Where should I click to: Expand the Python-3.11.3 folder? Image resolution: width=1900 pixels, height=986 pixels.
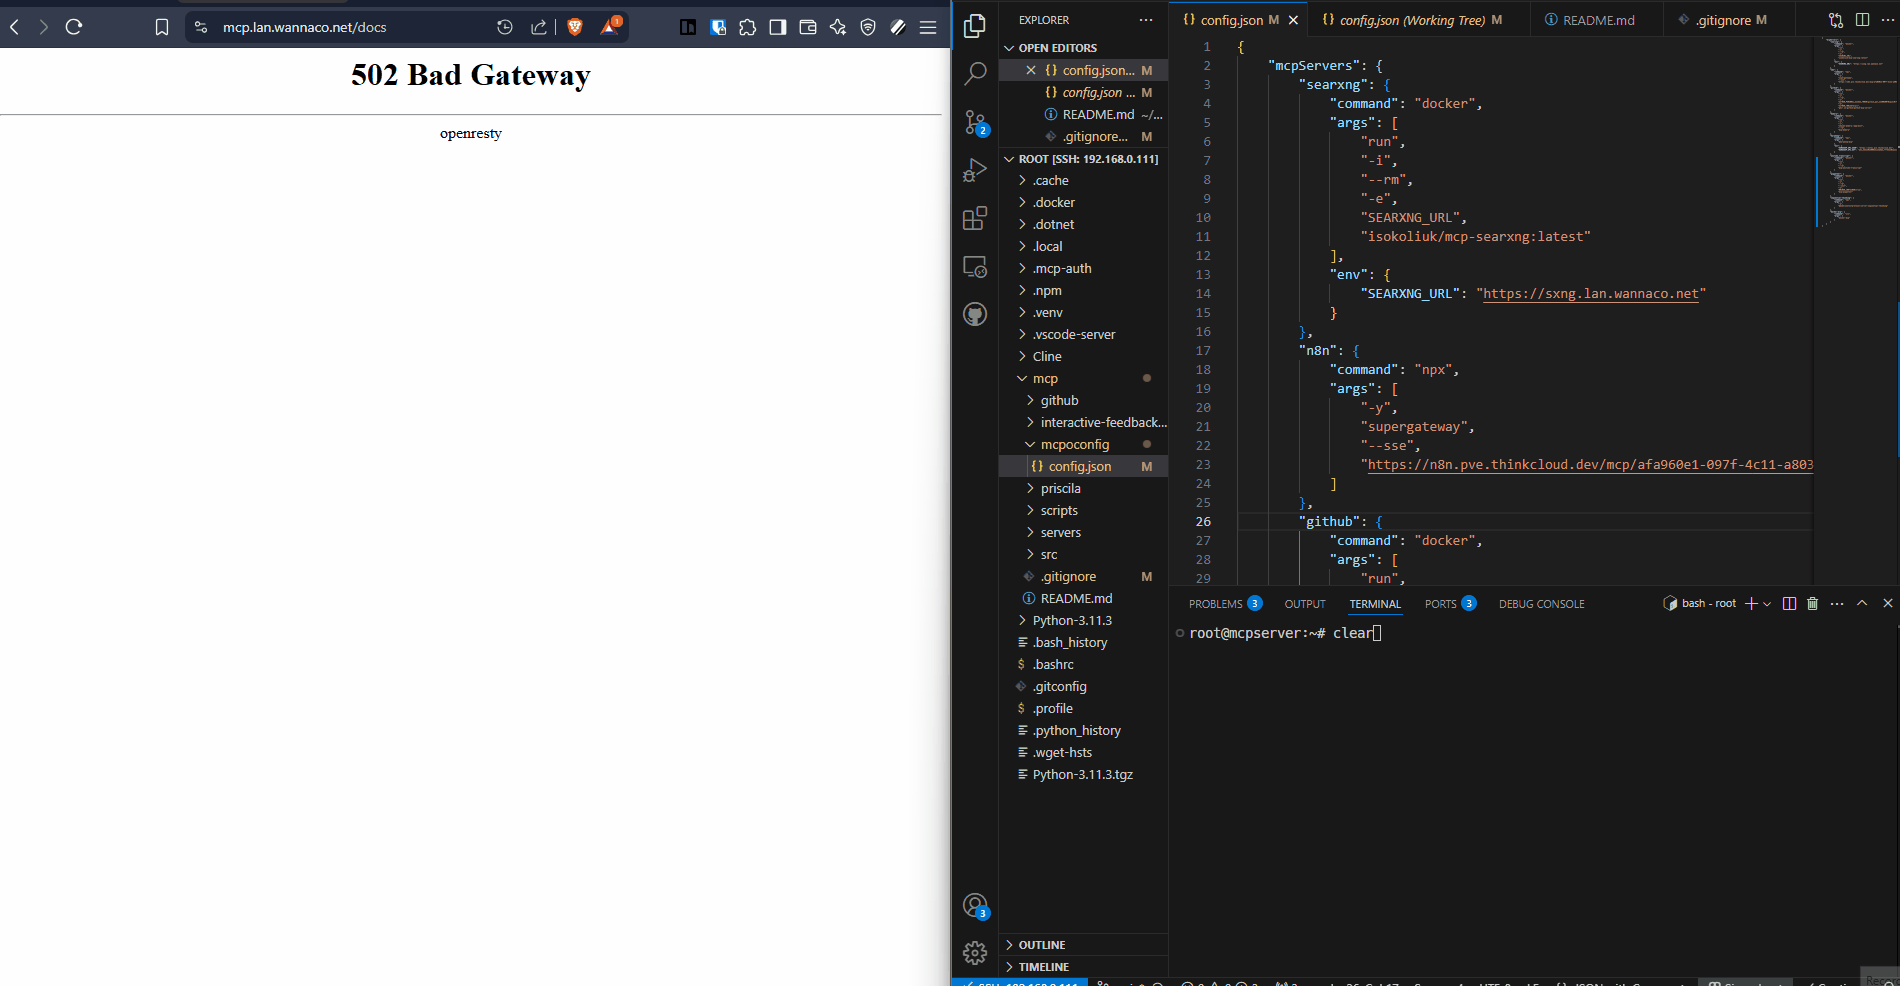[1083, 621]
